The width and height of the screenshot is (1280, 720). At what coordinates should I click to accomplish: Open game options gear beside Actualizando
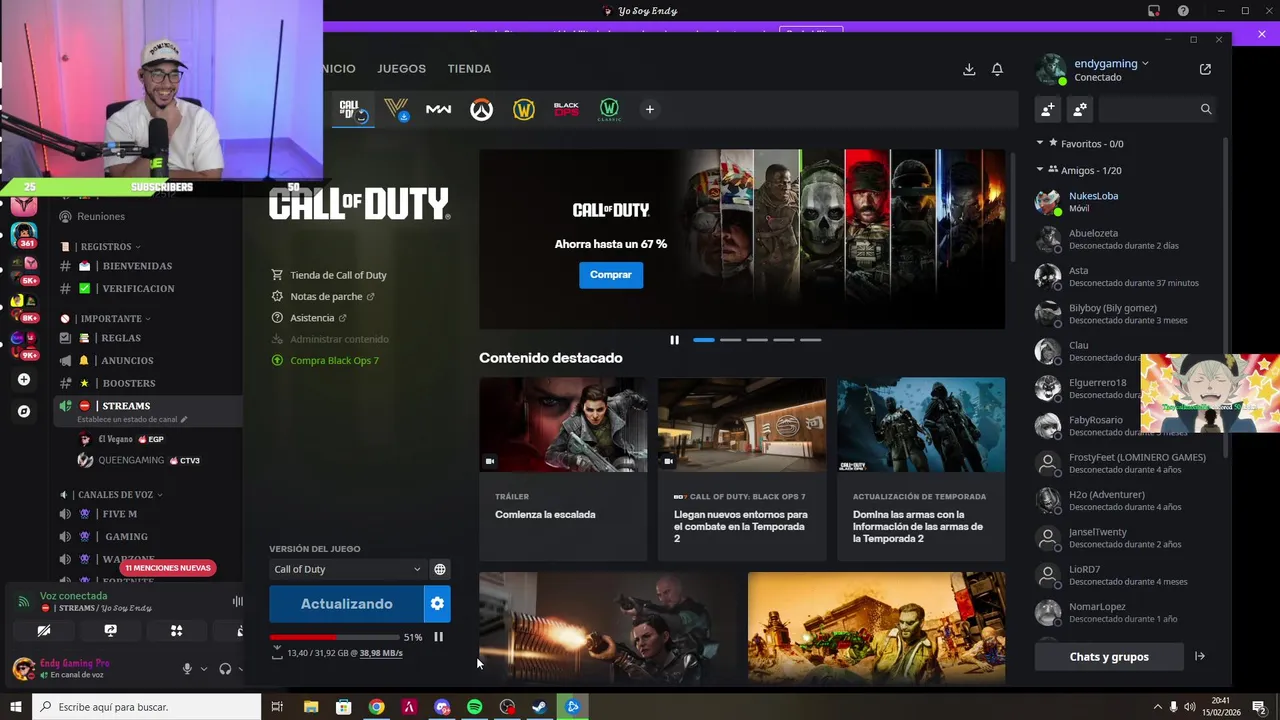click(437, 604)
